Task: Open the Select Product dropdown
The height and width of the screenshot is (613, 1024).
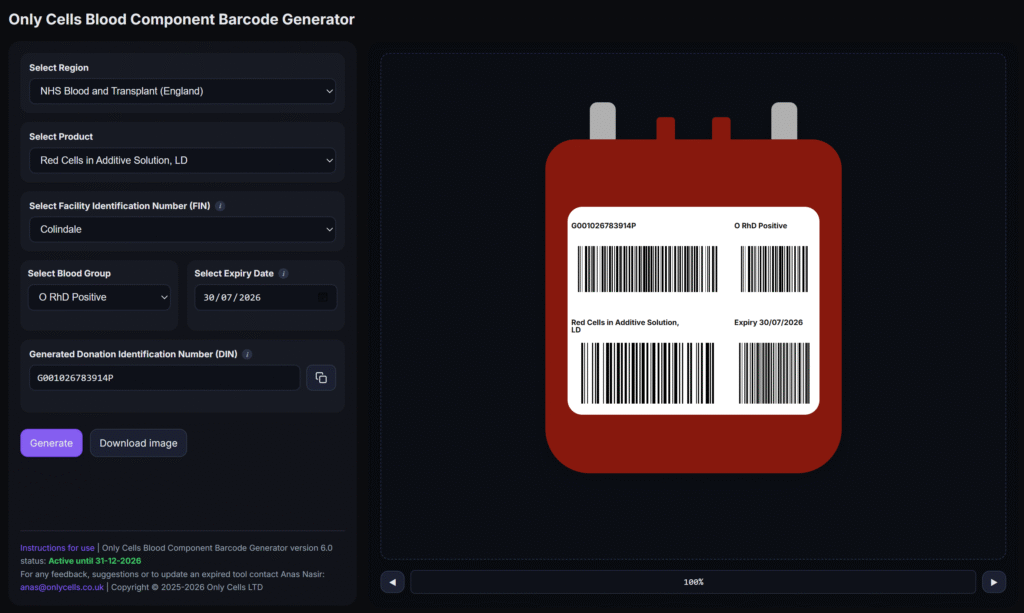Action: pyautogui.click(x=182, y=160)
